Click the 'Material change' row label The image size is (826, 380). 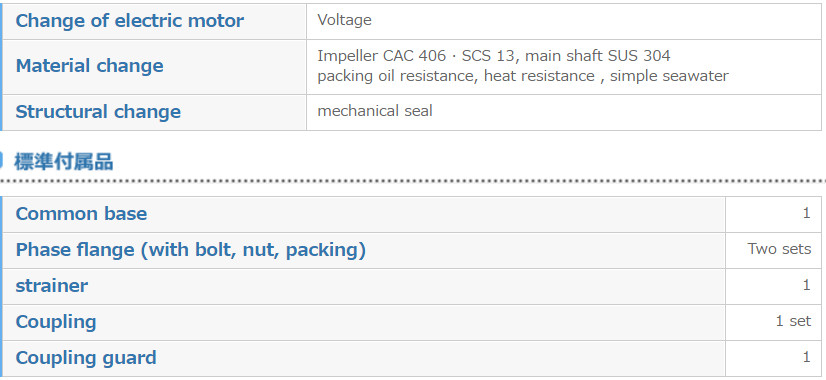(90, 66)
